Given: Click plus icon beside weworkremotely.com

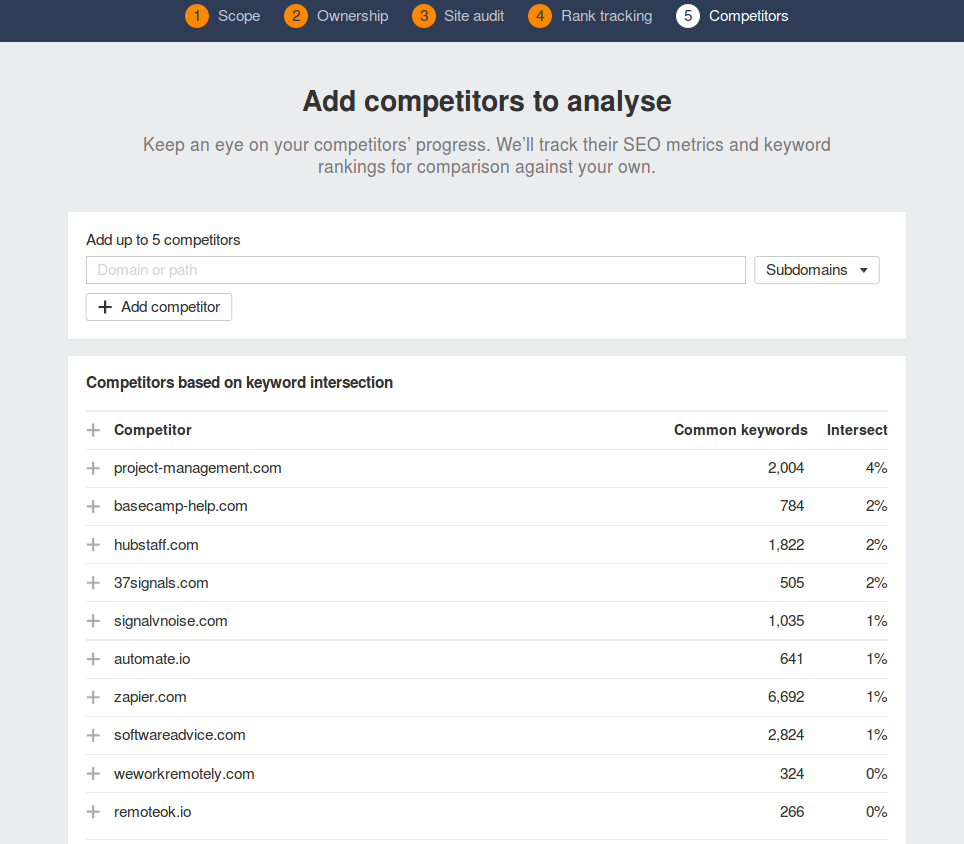Looking at the screenshot, I should point(94,774).
